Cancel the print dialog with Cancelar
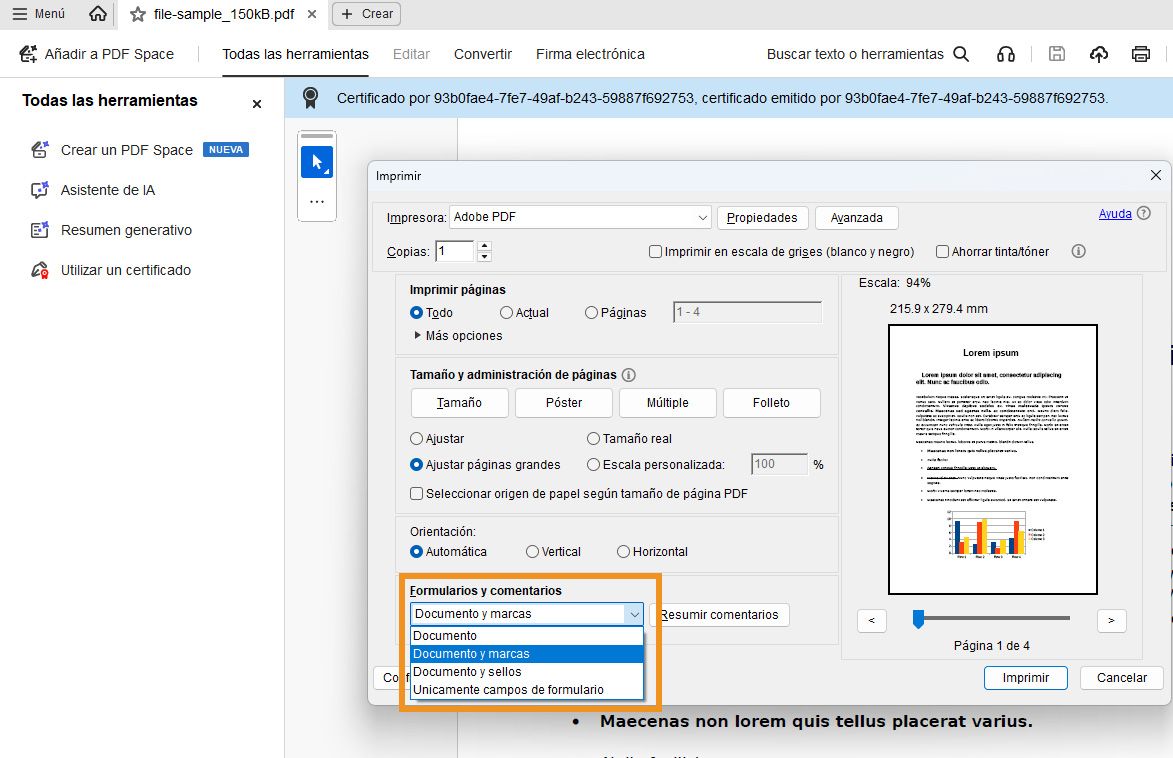Screen dimensions: 1173x758 click(1121, 678)
